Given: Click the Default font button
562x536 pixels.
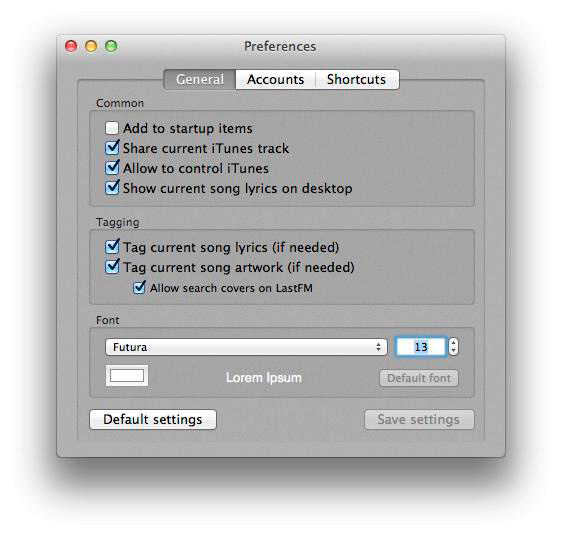Looking at the screenshot, I should coord(419,378).
